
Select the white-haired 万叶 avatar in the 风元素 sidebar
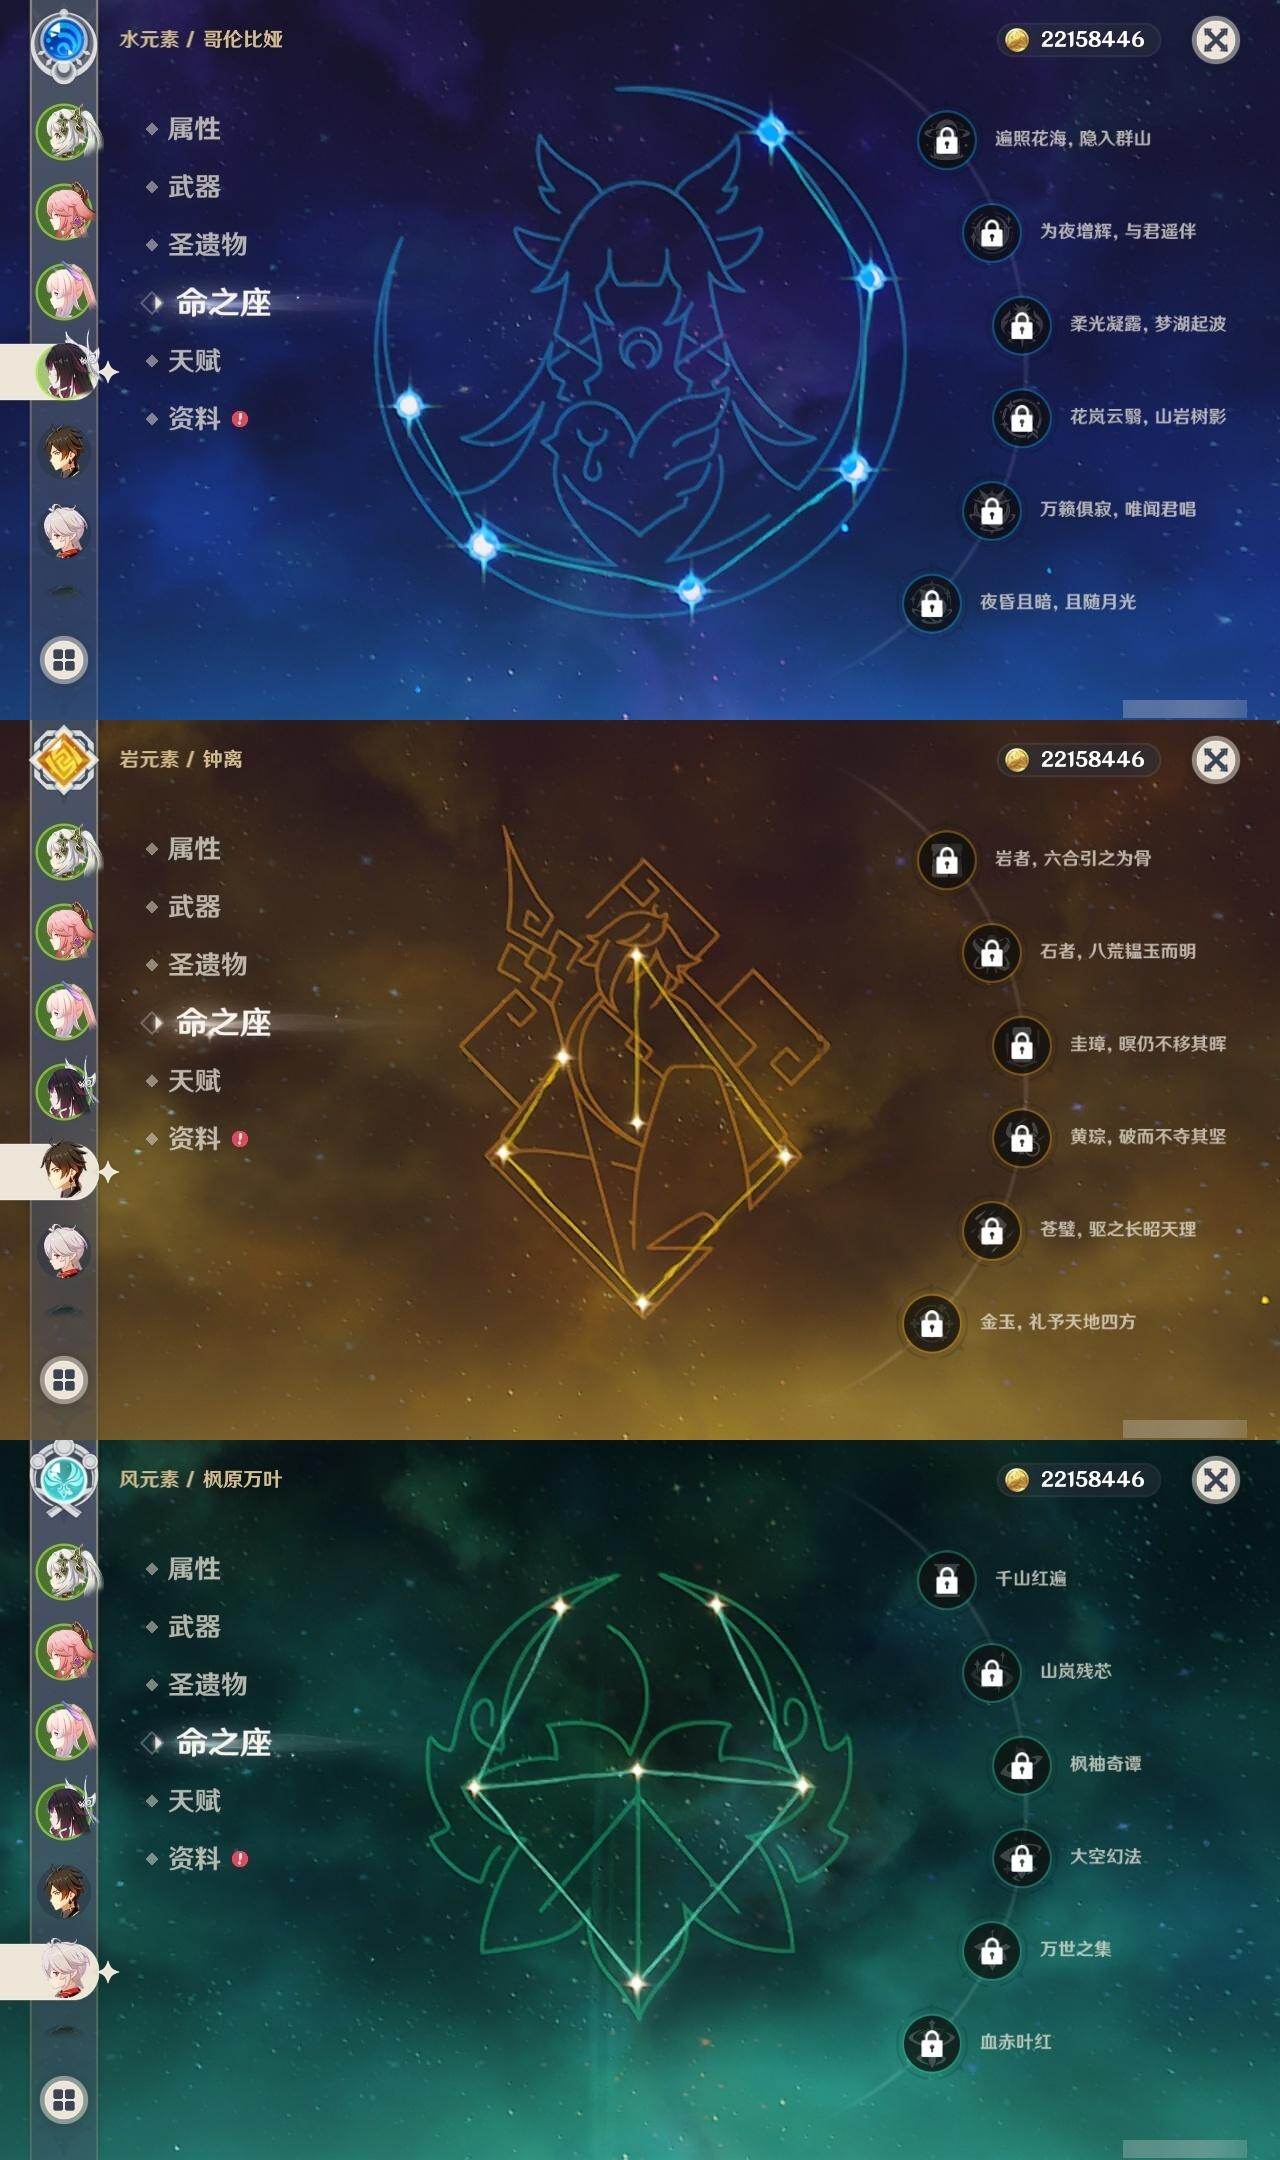66,1971
